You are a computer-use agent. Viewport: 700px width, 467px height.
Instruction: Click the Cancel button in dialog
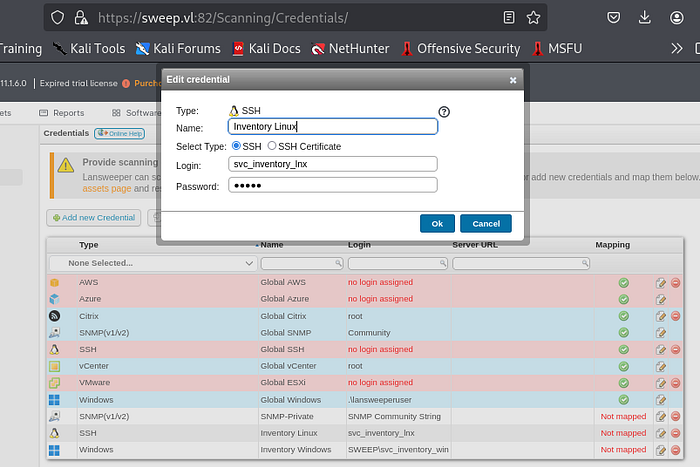click(486, 223)
